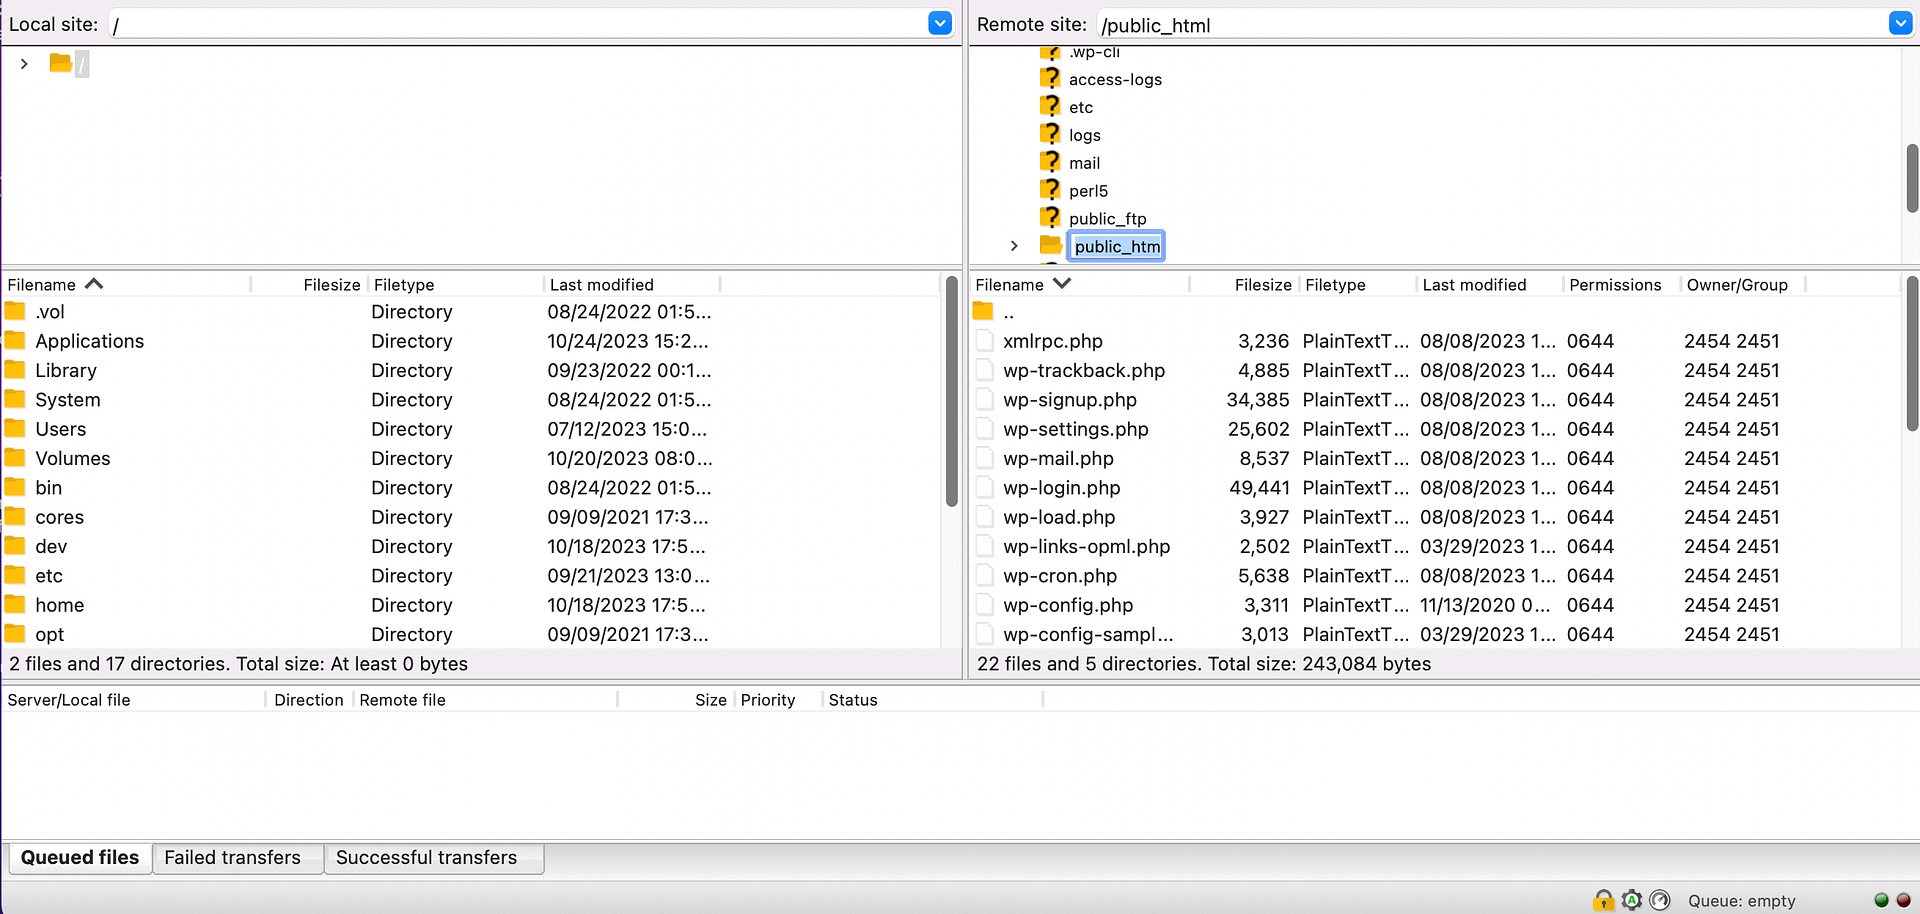1920x914 pixels.
Task: Open the speed limits gauge icon
Action: click(x=1660, y=900)
